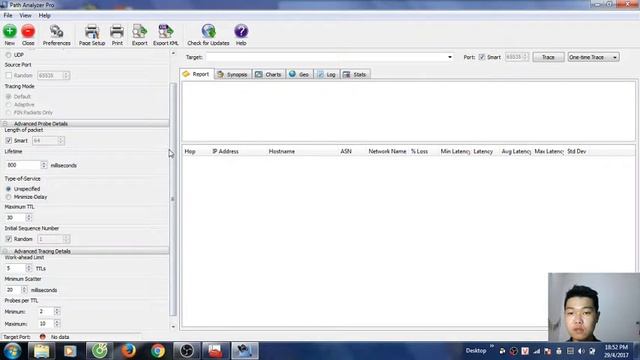
Task: Select Minimize Delay type of service
Action: (9, 197)
